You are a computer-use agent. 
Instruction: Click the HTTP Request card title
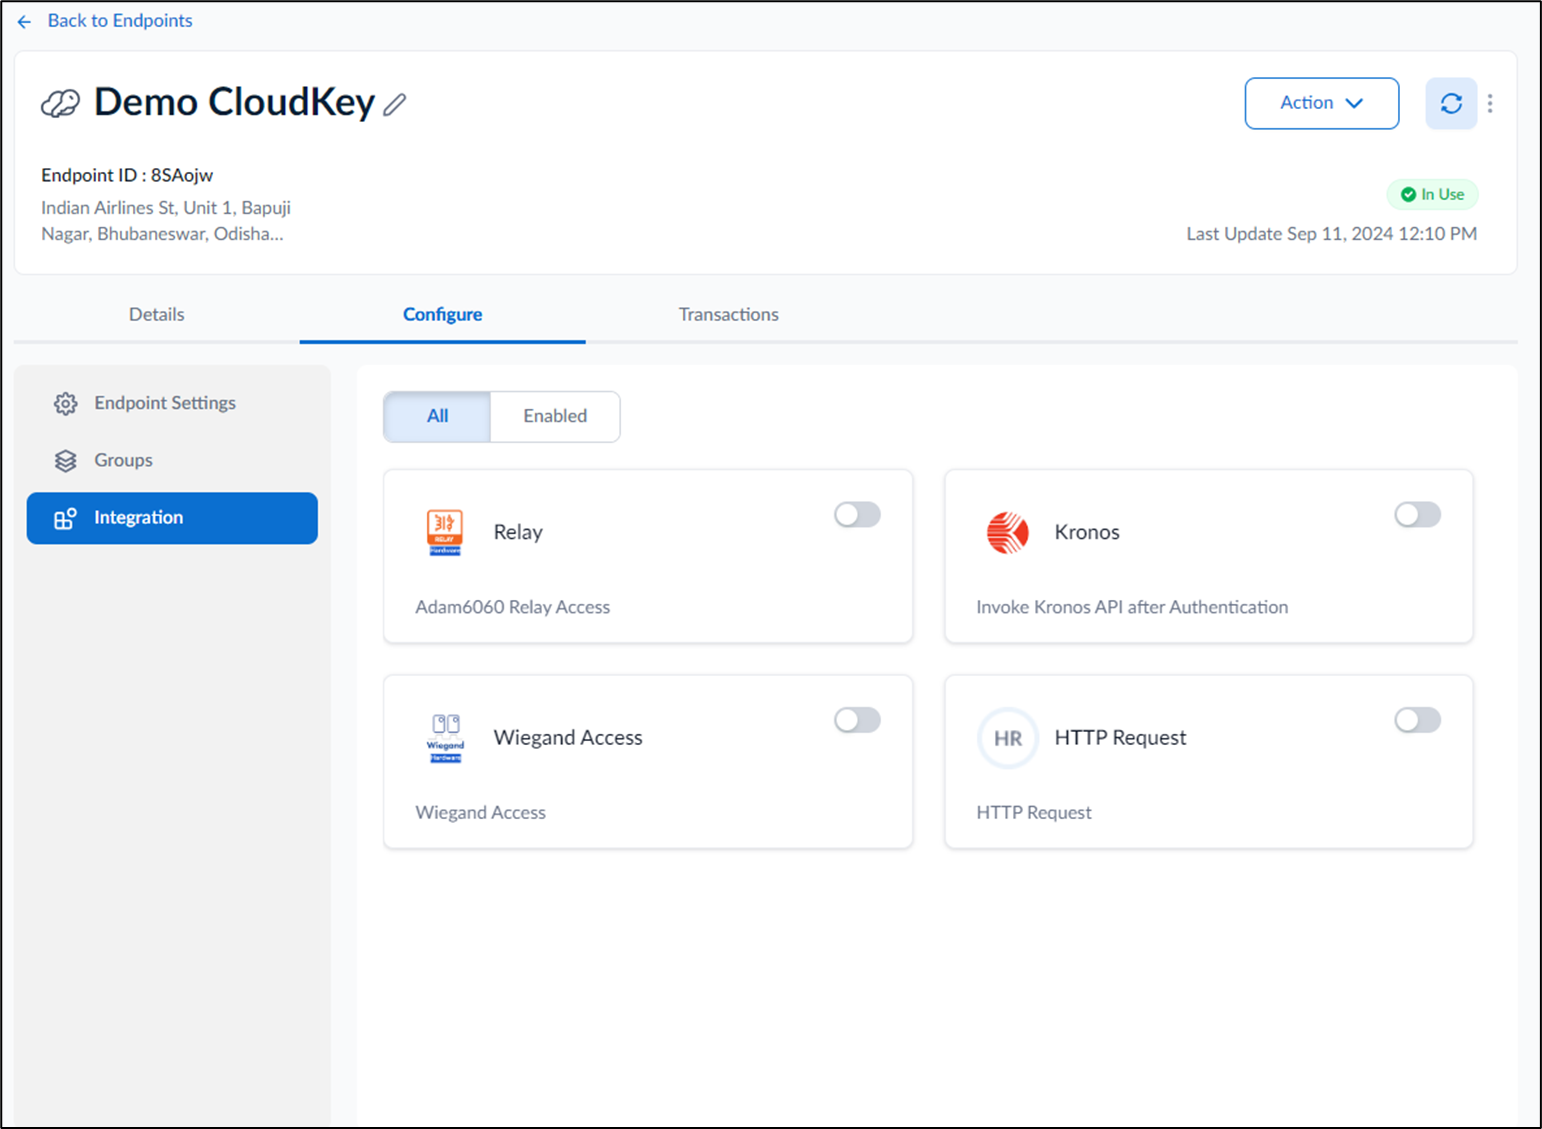1120,738
